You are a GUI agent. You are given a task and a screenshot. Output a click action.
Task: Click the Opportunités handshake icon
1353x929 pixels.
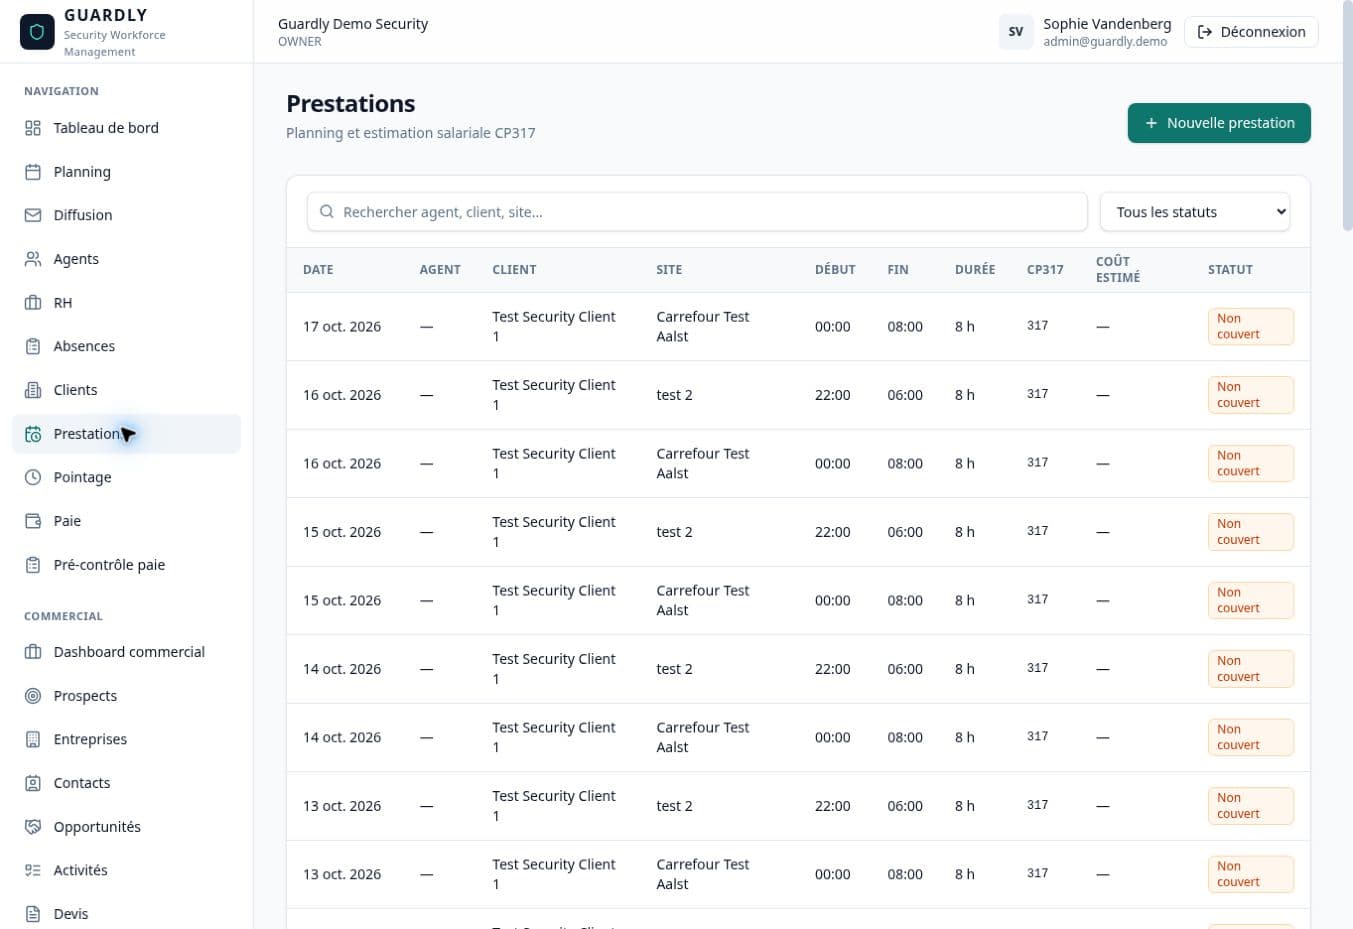[33, 827]
